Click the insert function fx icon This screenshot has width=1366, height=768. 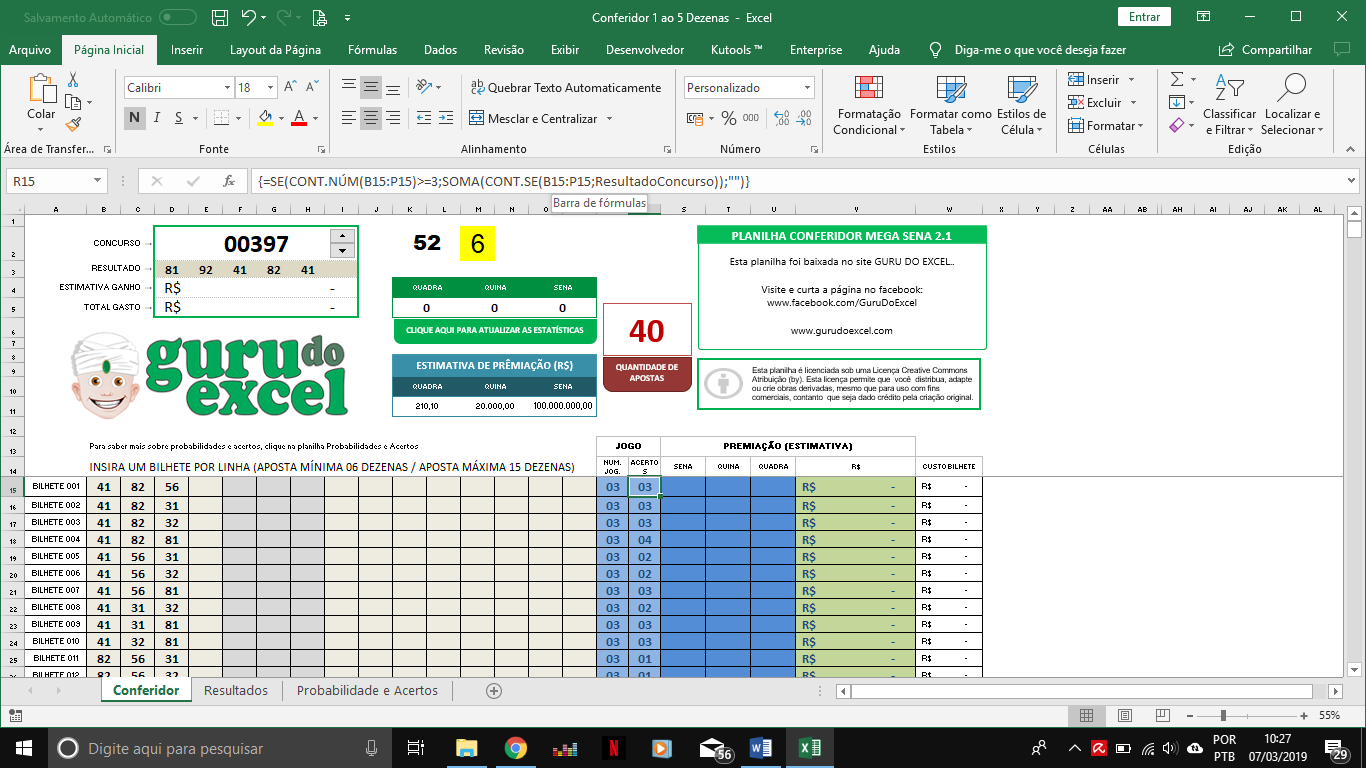(x=229, y=181)
